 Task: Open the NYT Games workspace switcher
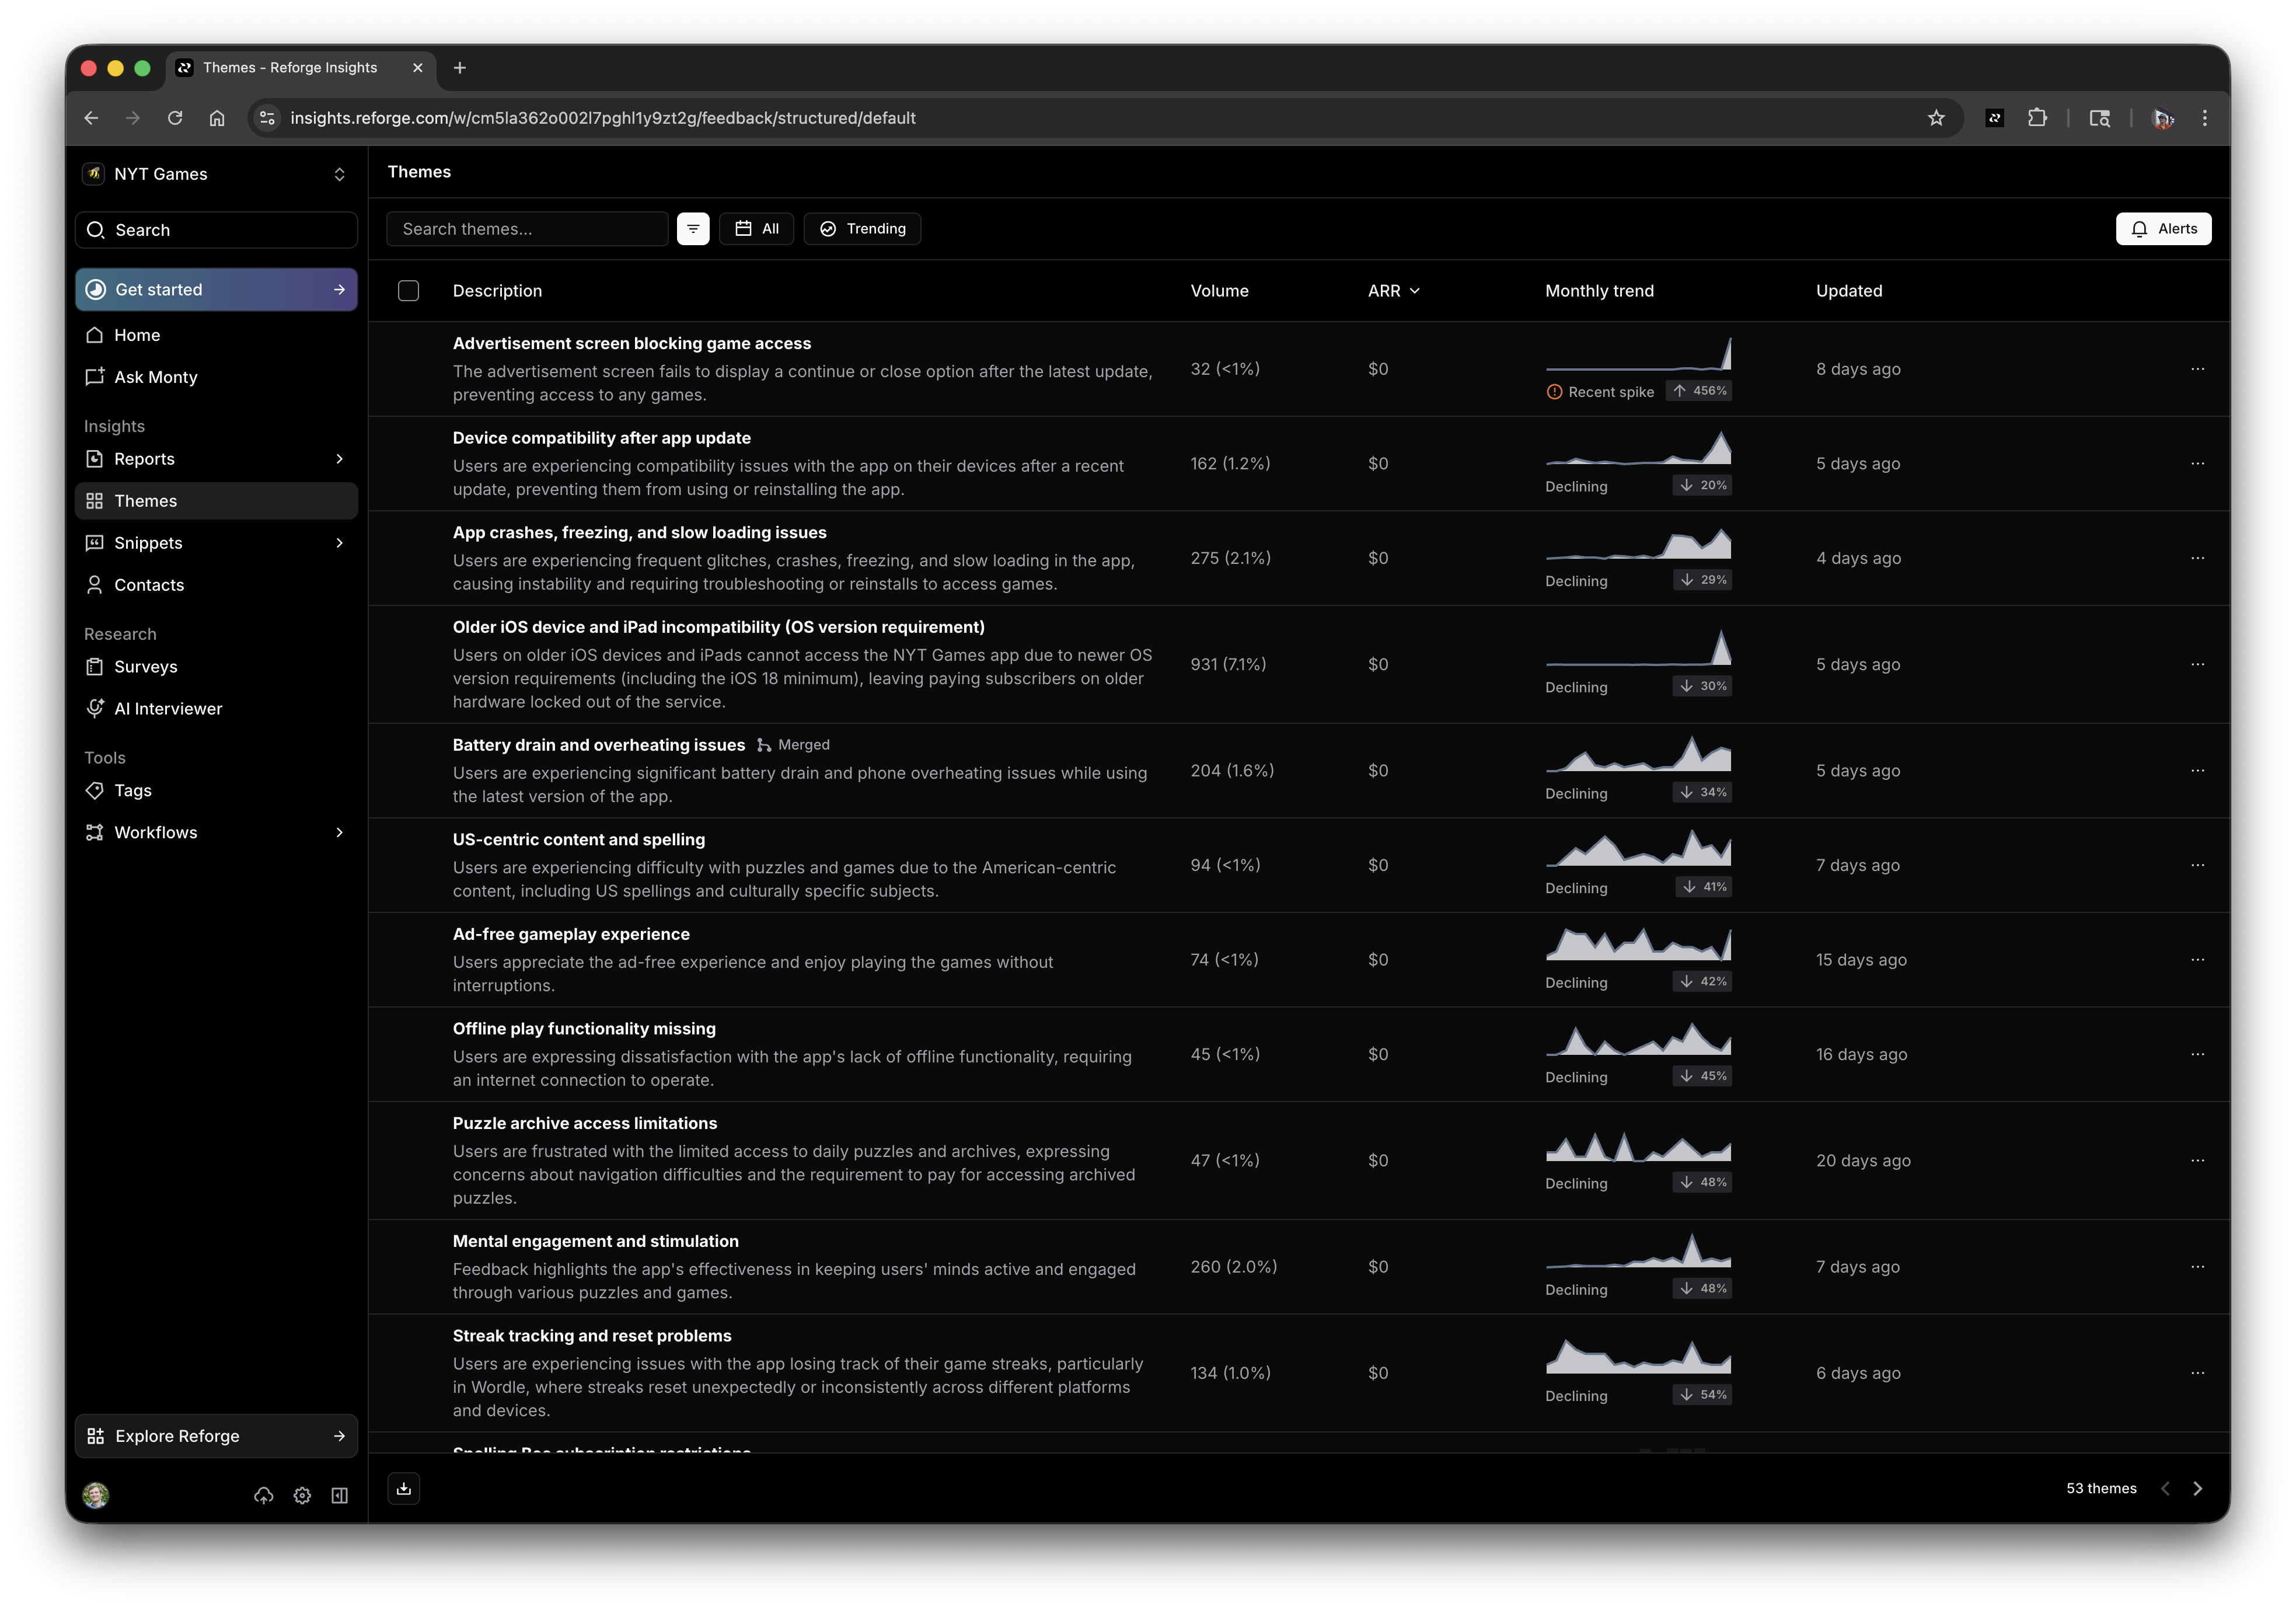[215, 173]
